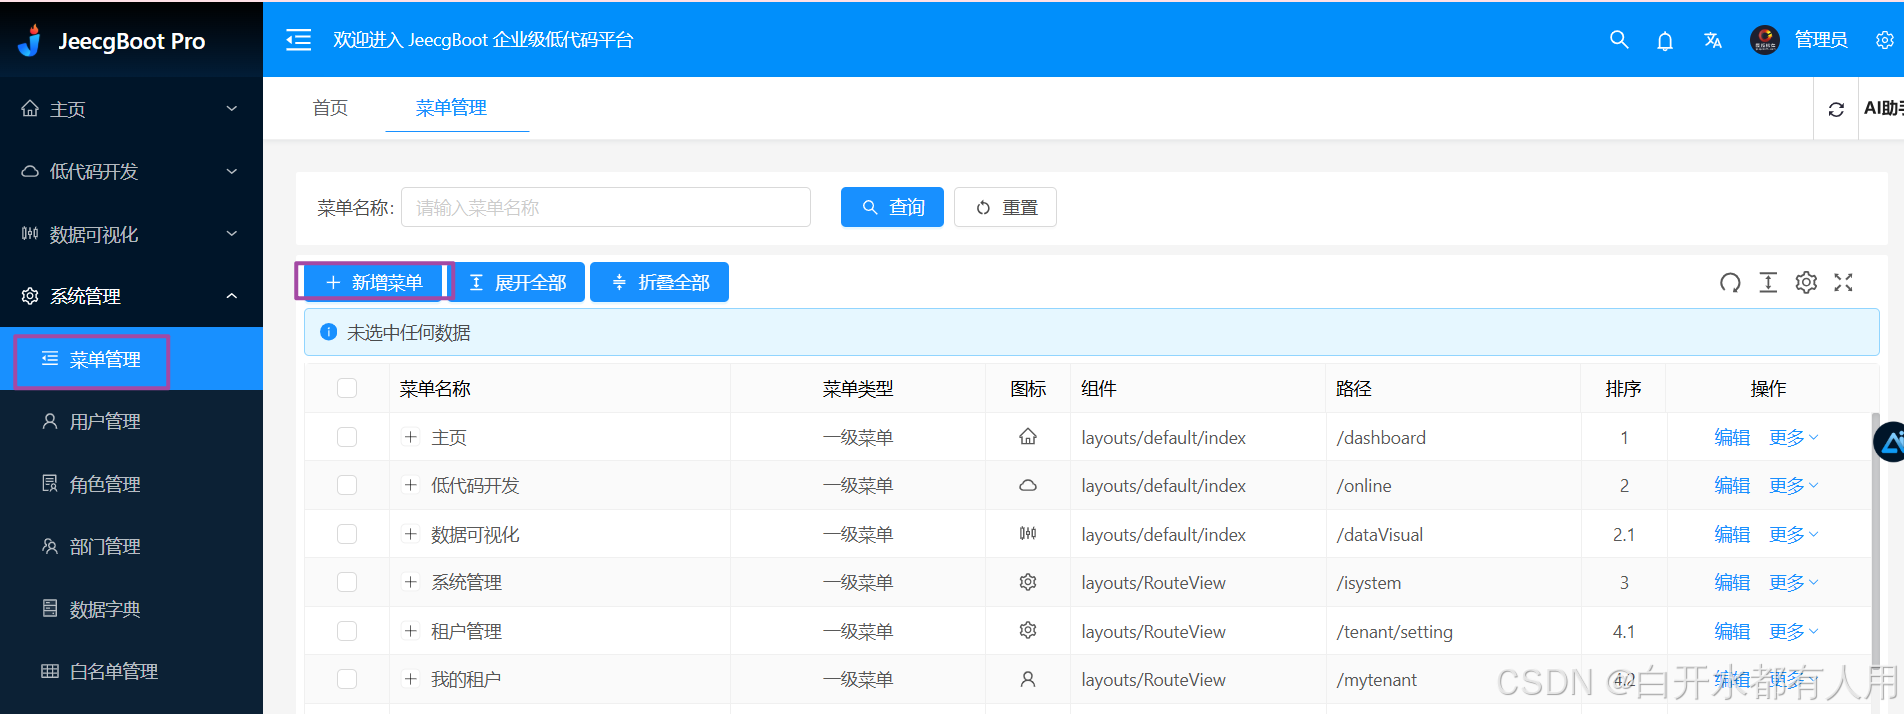This screenshot has height=714, width=1904.
Task: Toggle table fullscreen icon
Action: click(x=1844, y=283)
